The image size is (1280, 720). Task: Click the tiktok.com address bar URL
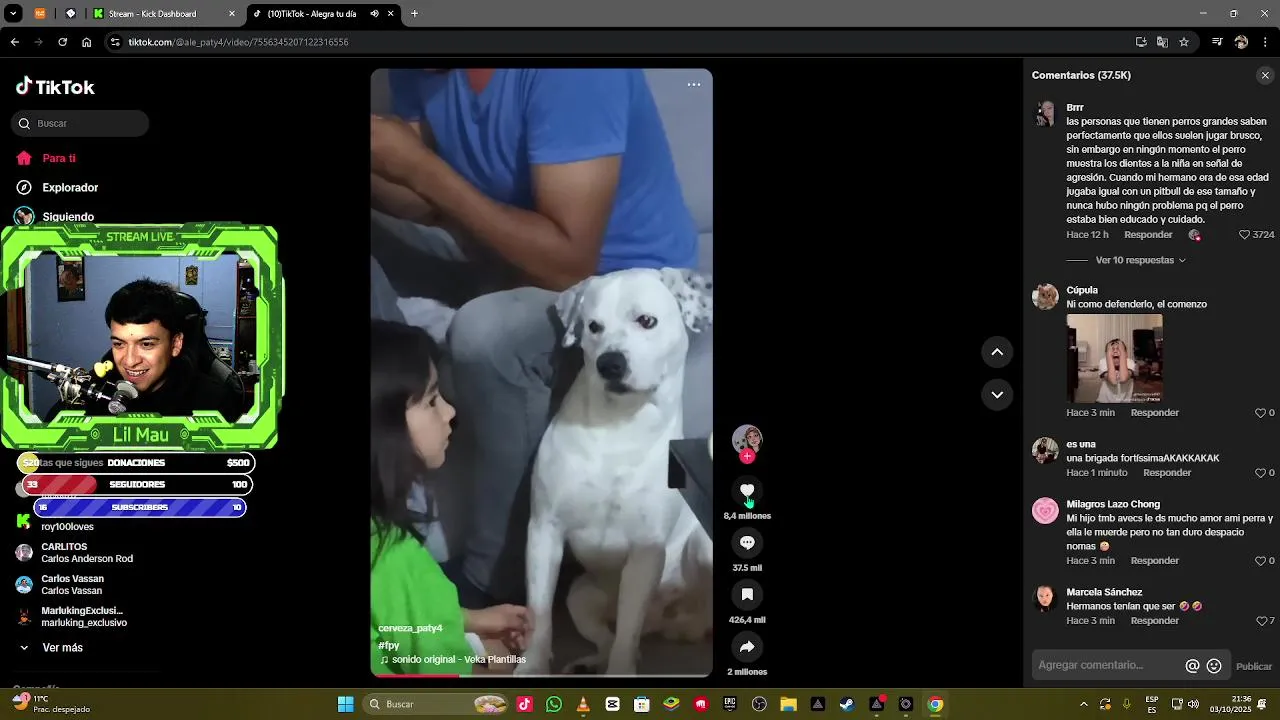pyautogui.click(x=238, y=42)
